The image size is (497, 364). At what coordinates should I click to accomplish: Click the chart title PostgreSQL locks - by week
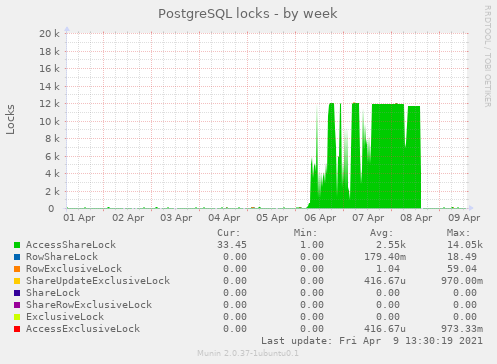click(x=248, y=14)
